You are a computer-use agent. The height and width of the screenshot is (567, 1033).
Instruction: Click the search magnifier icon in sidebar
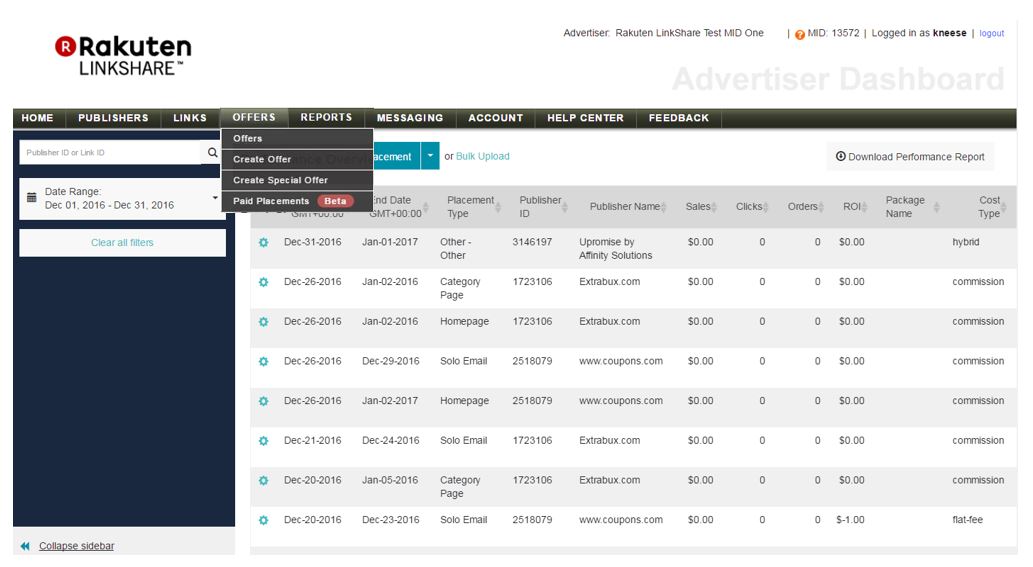[x=212, y=153]
